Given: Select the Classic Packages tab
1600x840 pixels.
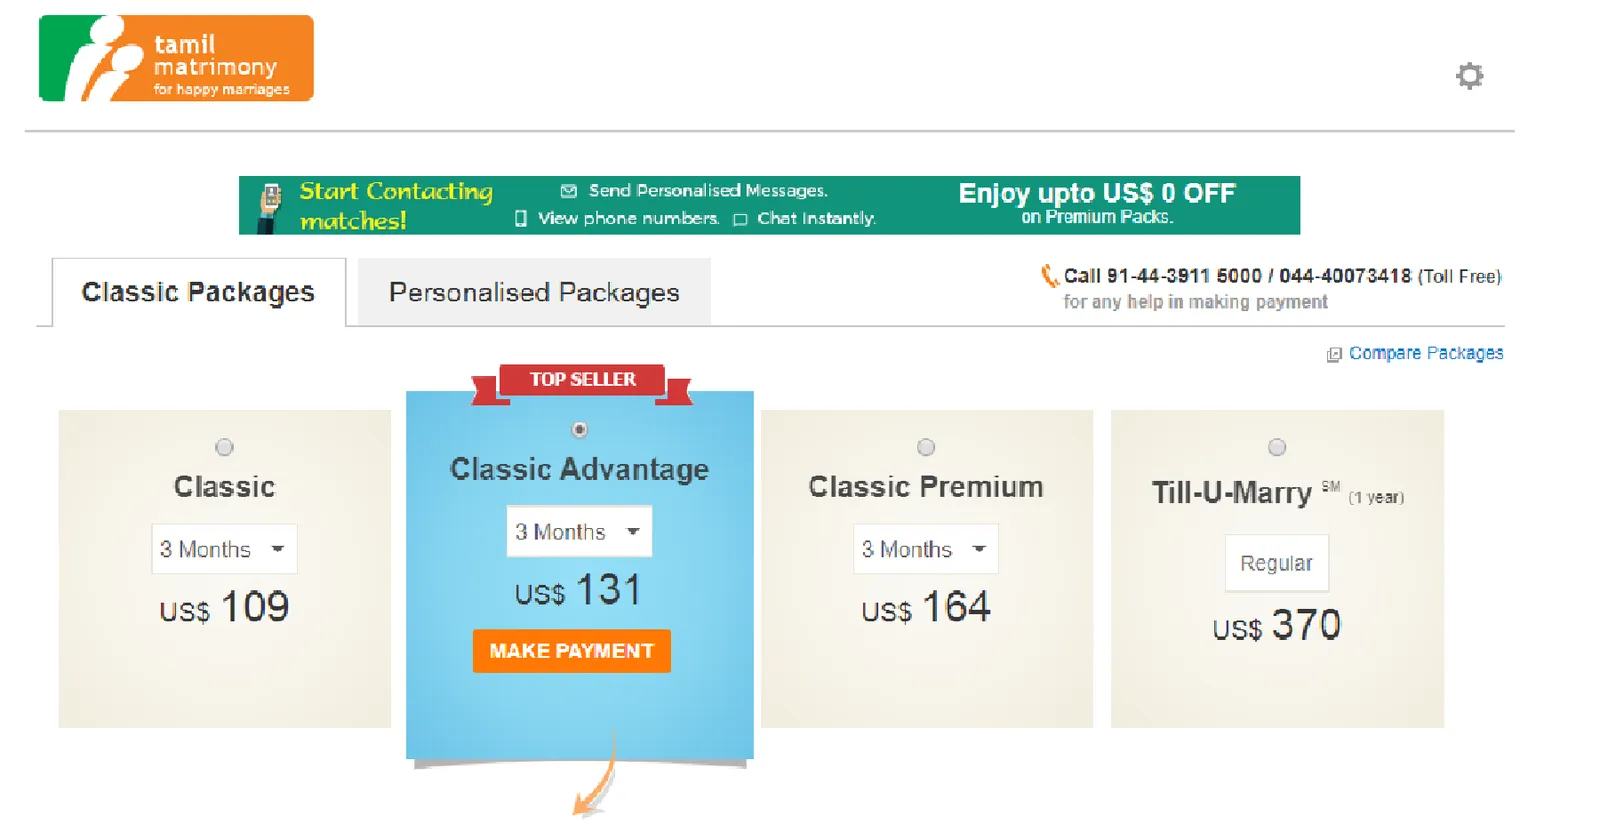Looking at the screenshot, I should 198,292.
